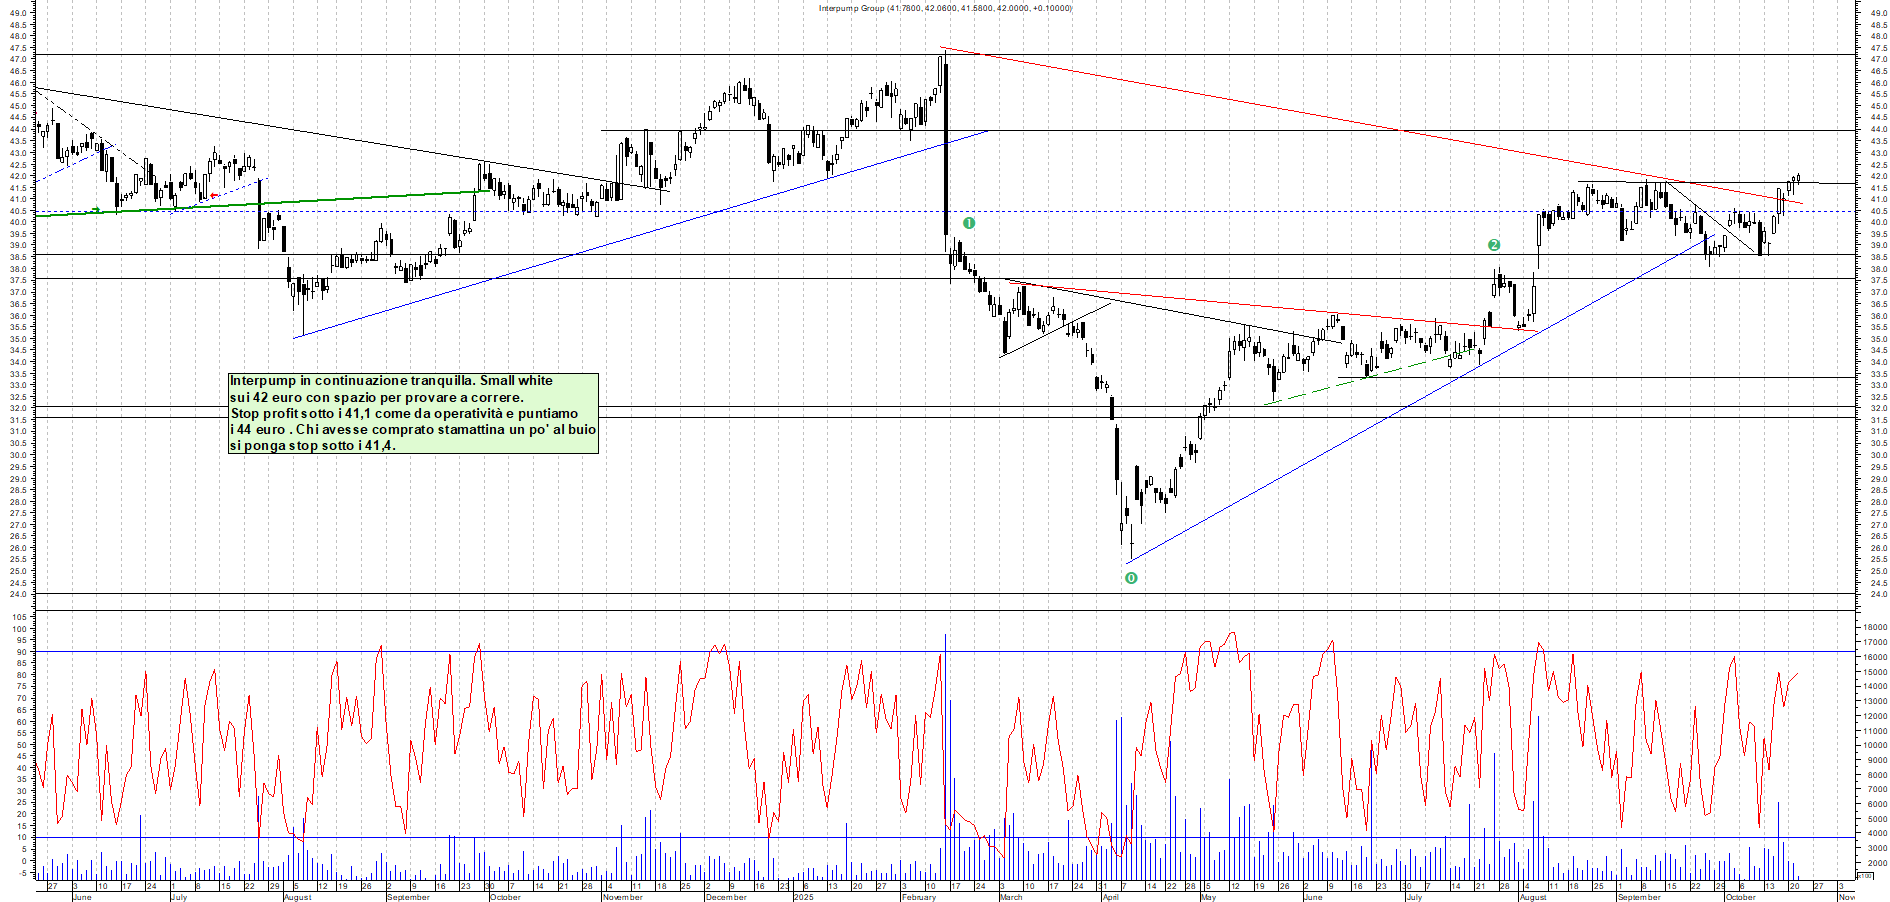Click the May label on the time axis
Viewport: 1890px width, 902px height.
coord(1208,897)
